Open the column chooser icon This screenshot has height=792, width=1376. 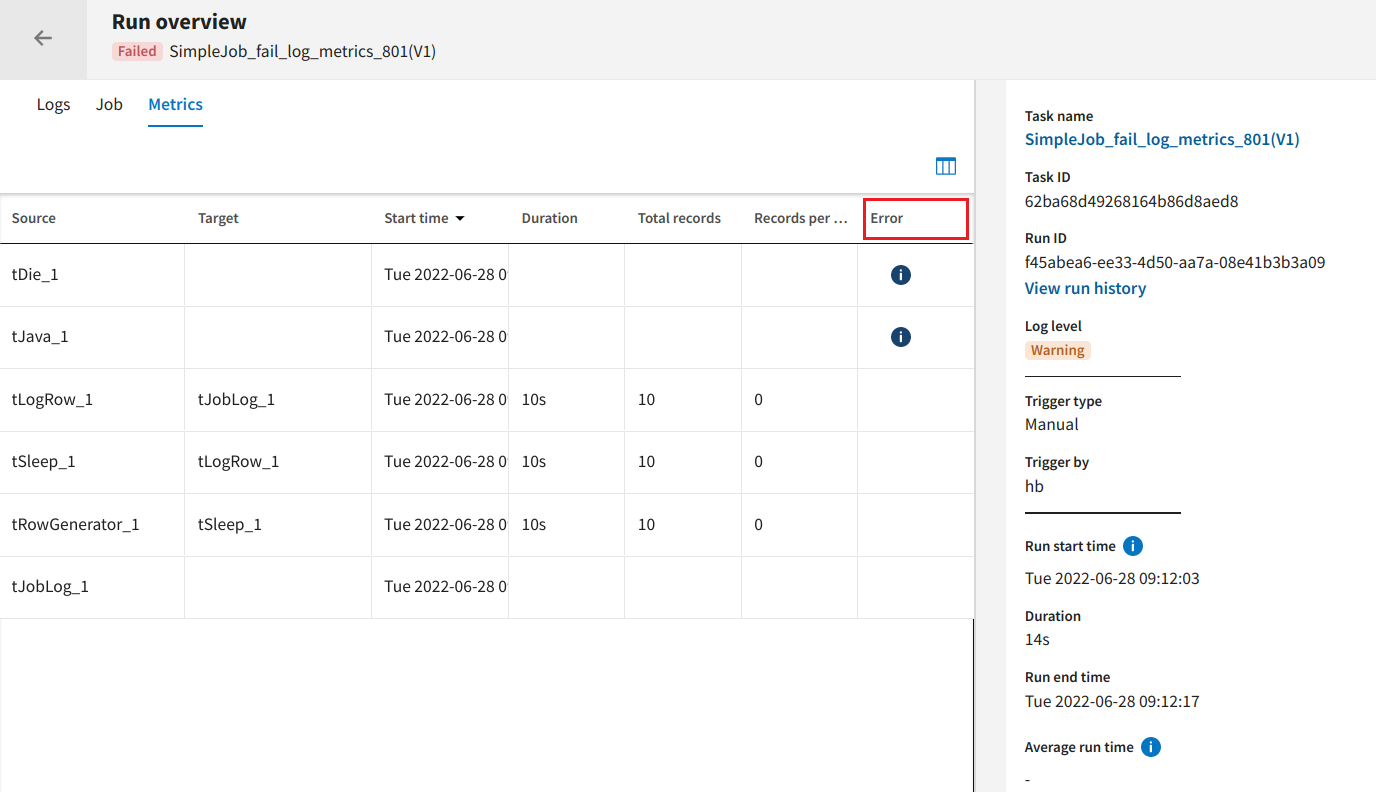(x=945, y=166)
